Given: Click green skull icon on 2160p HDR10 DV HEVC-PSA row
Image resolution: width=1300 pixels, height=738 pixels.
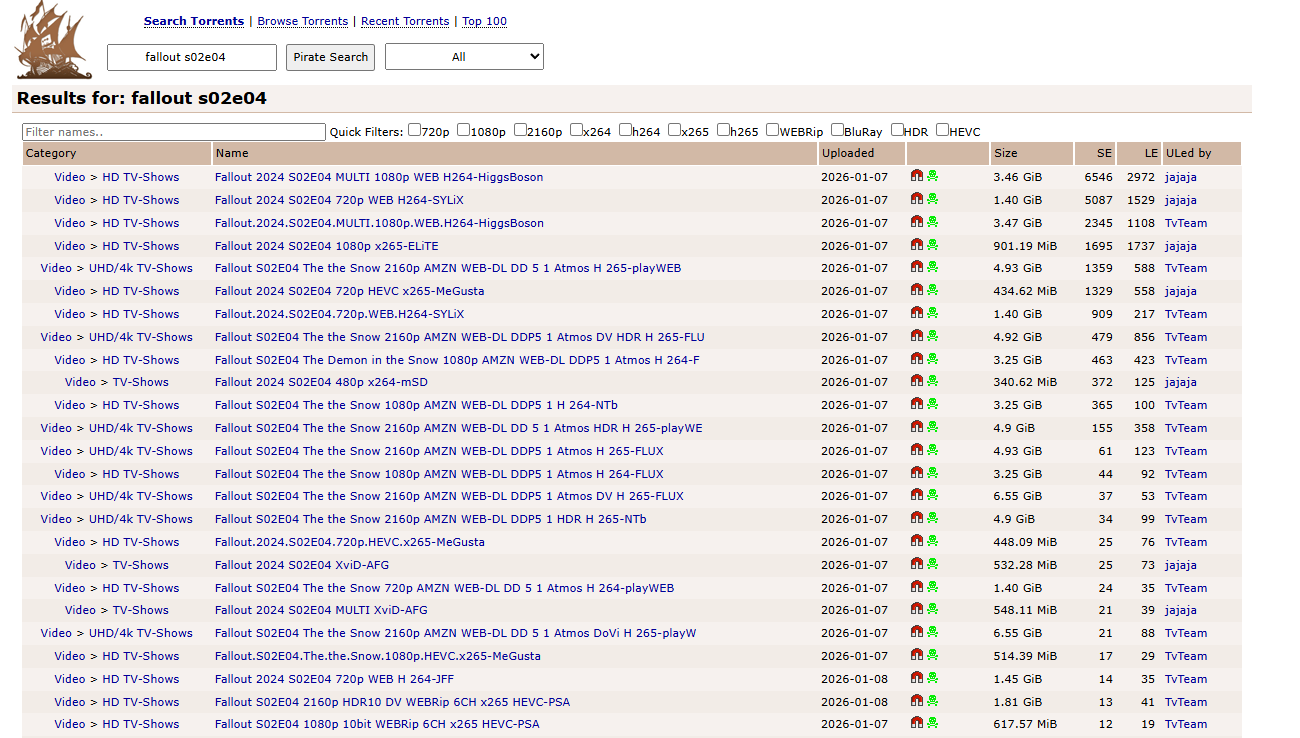Looking at the screenshot, I should tap(932, 701).
